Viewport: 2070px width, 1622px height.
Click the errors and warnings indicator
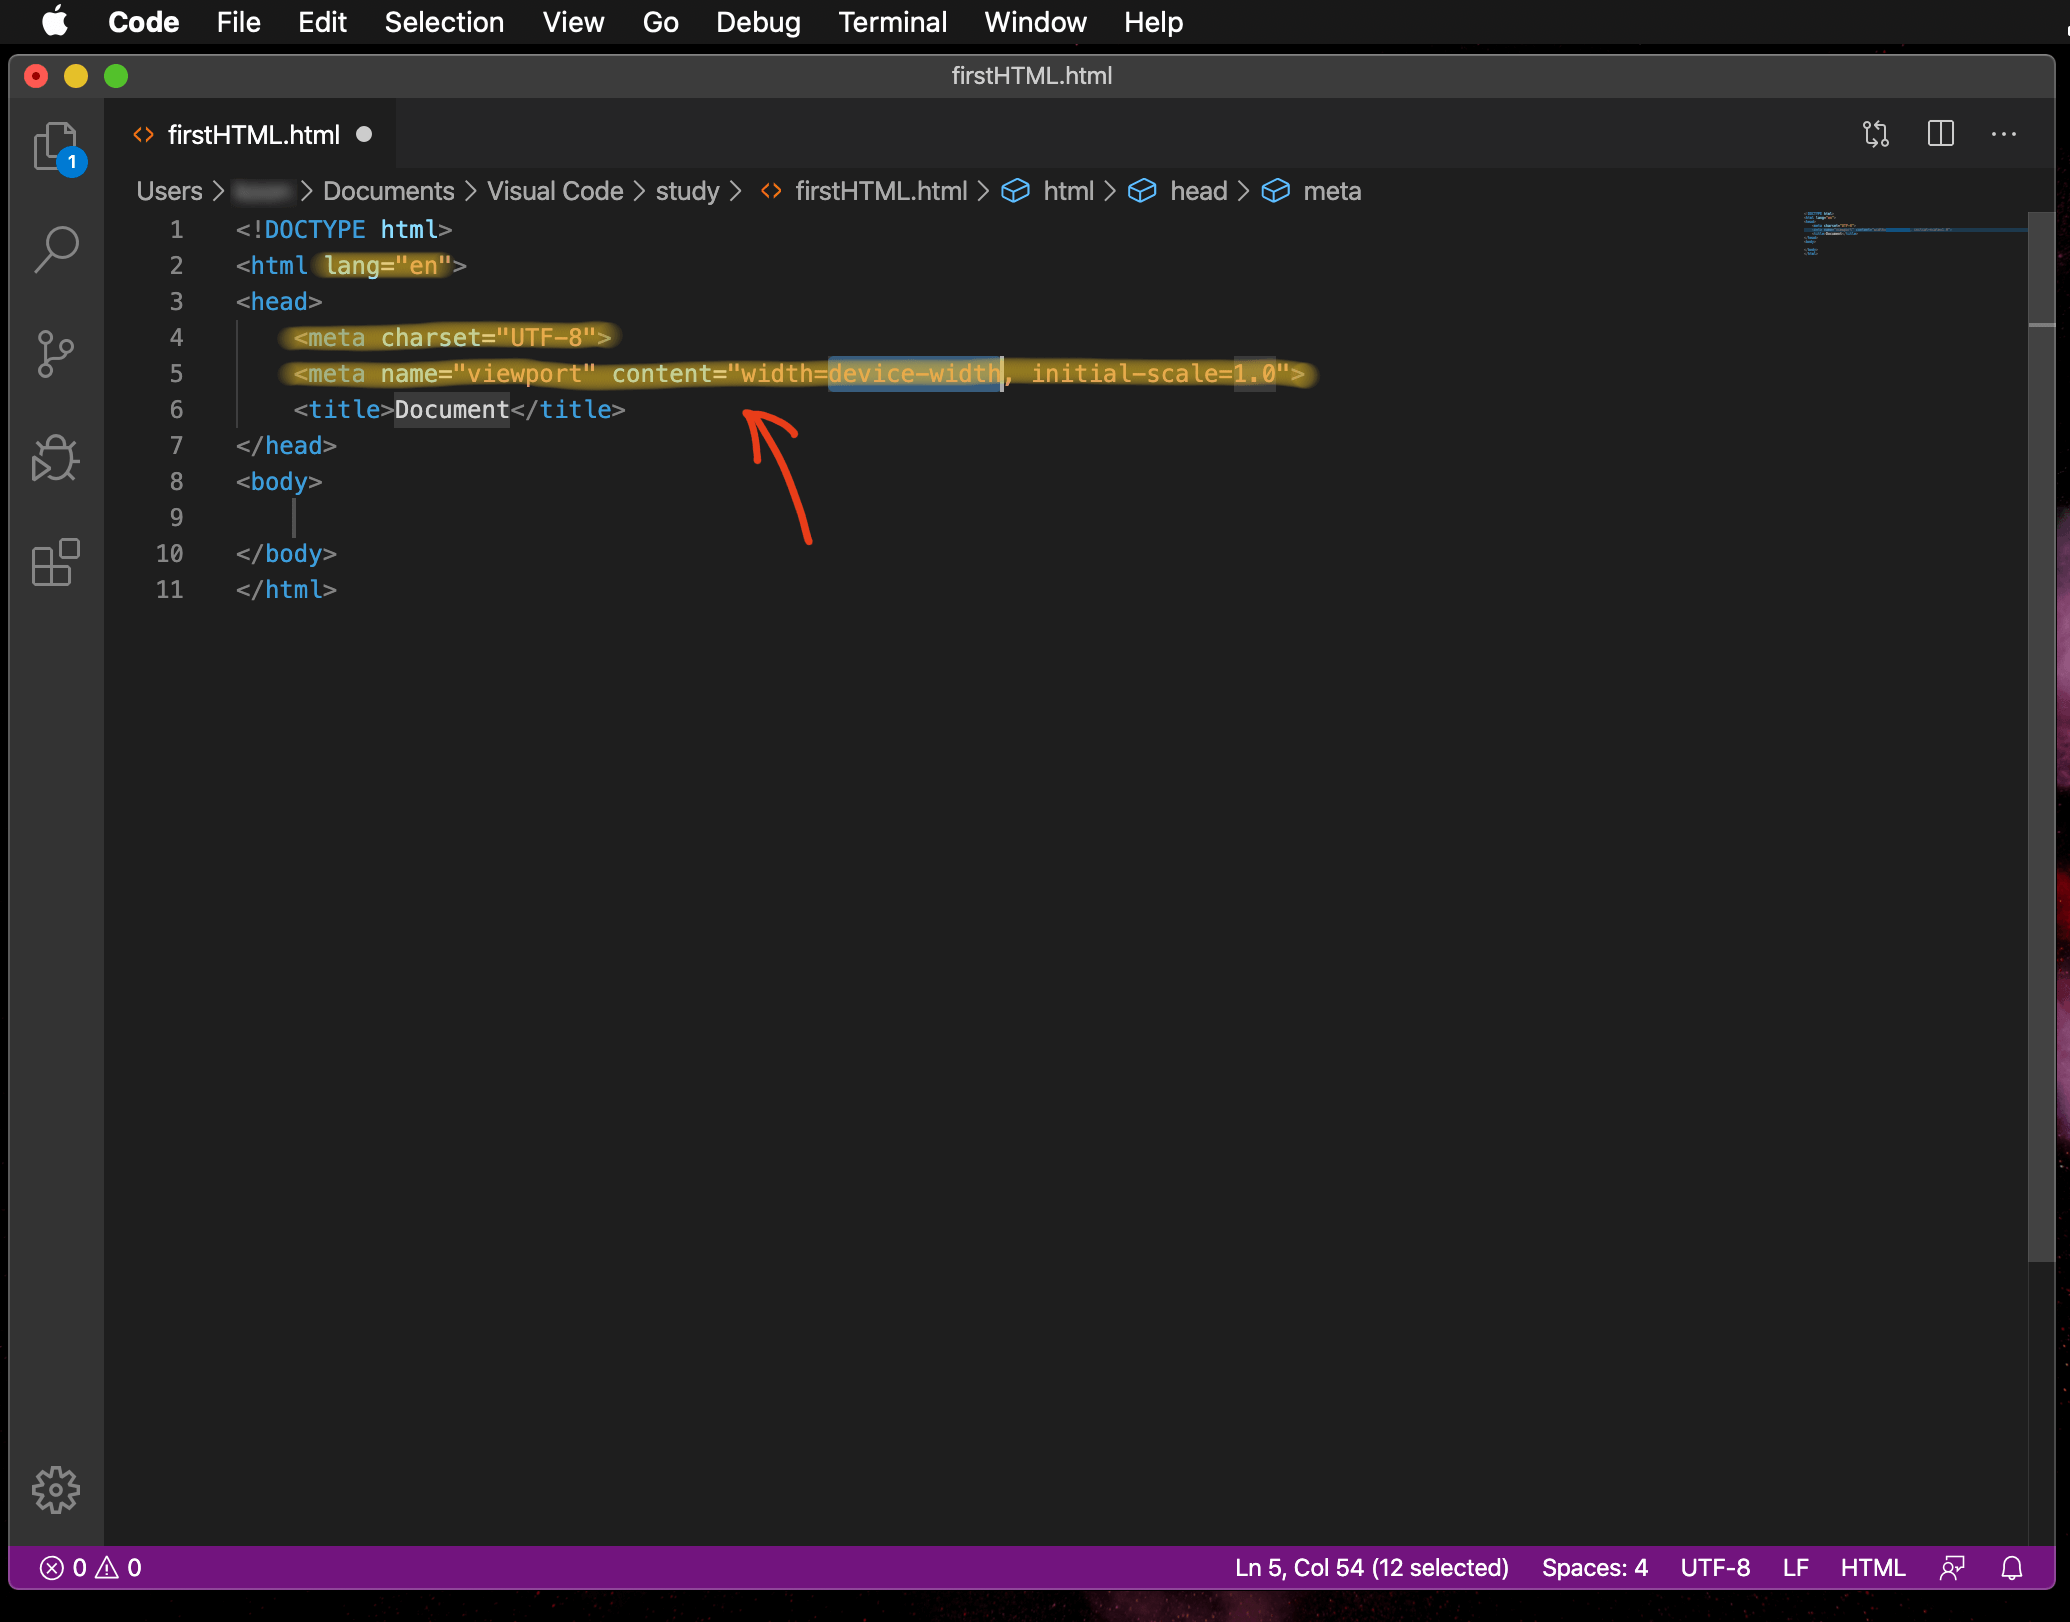(x=90, y=1568)
